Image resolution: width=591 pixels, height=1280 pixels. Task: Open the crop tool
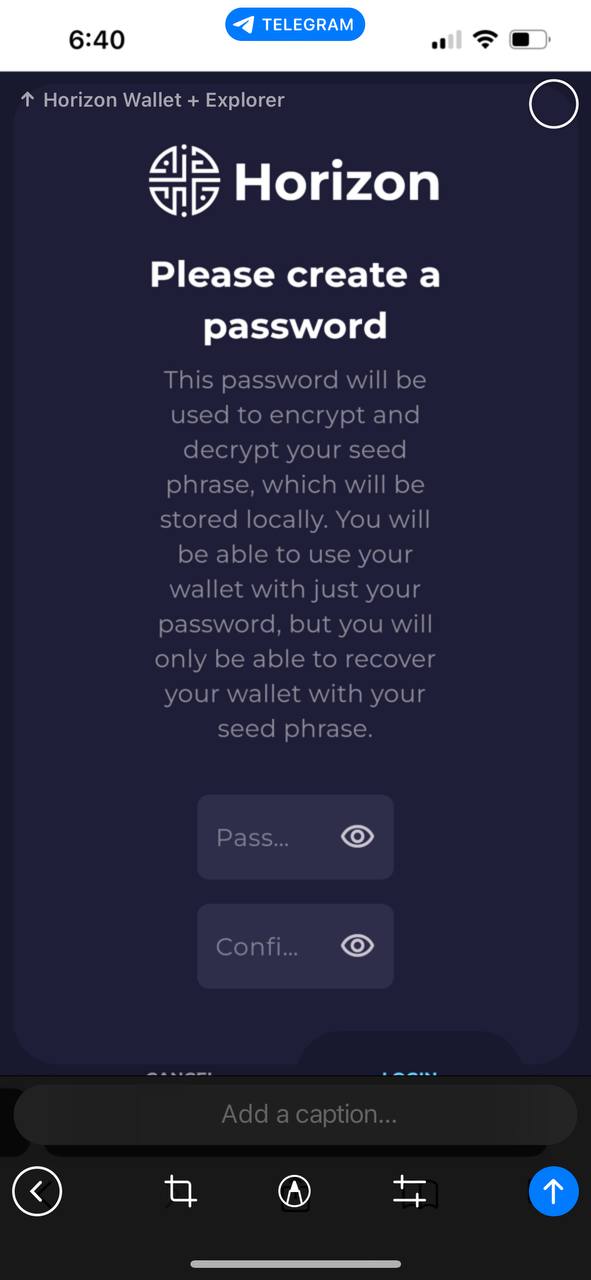(180, 1190)
